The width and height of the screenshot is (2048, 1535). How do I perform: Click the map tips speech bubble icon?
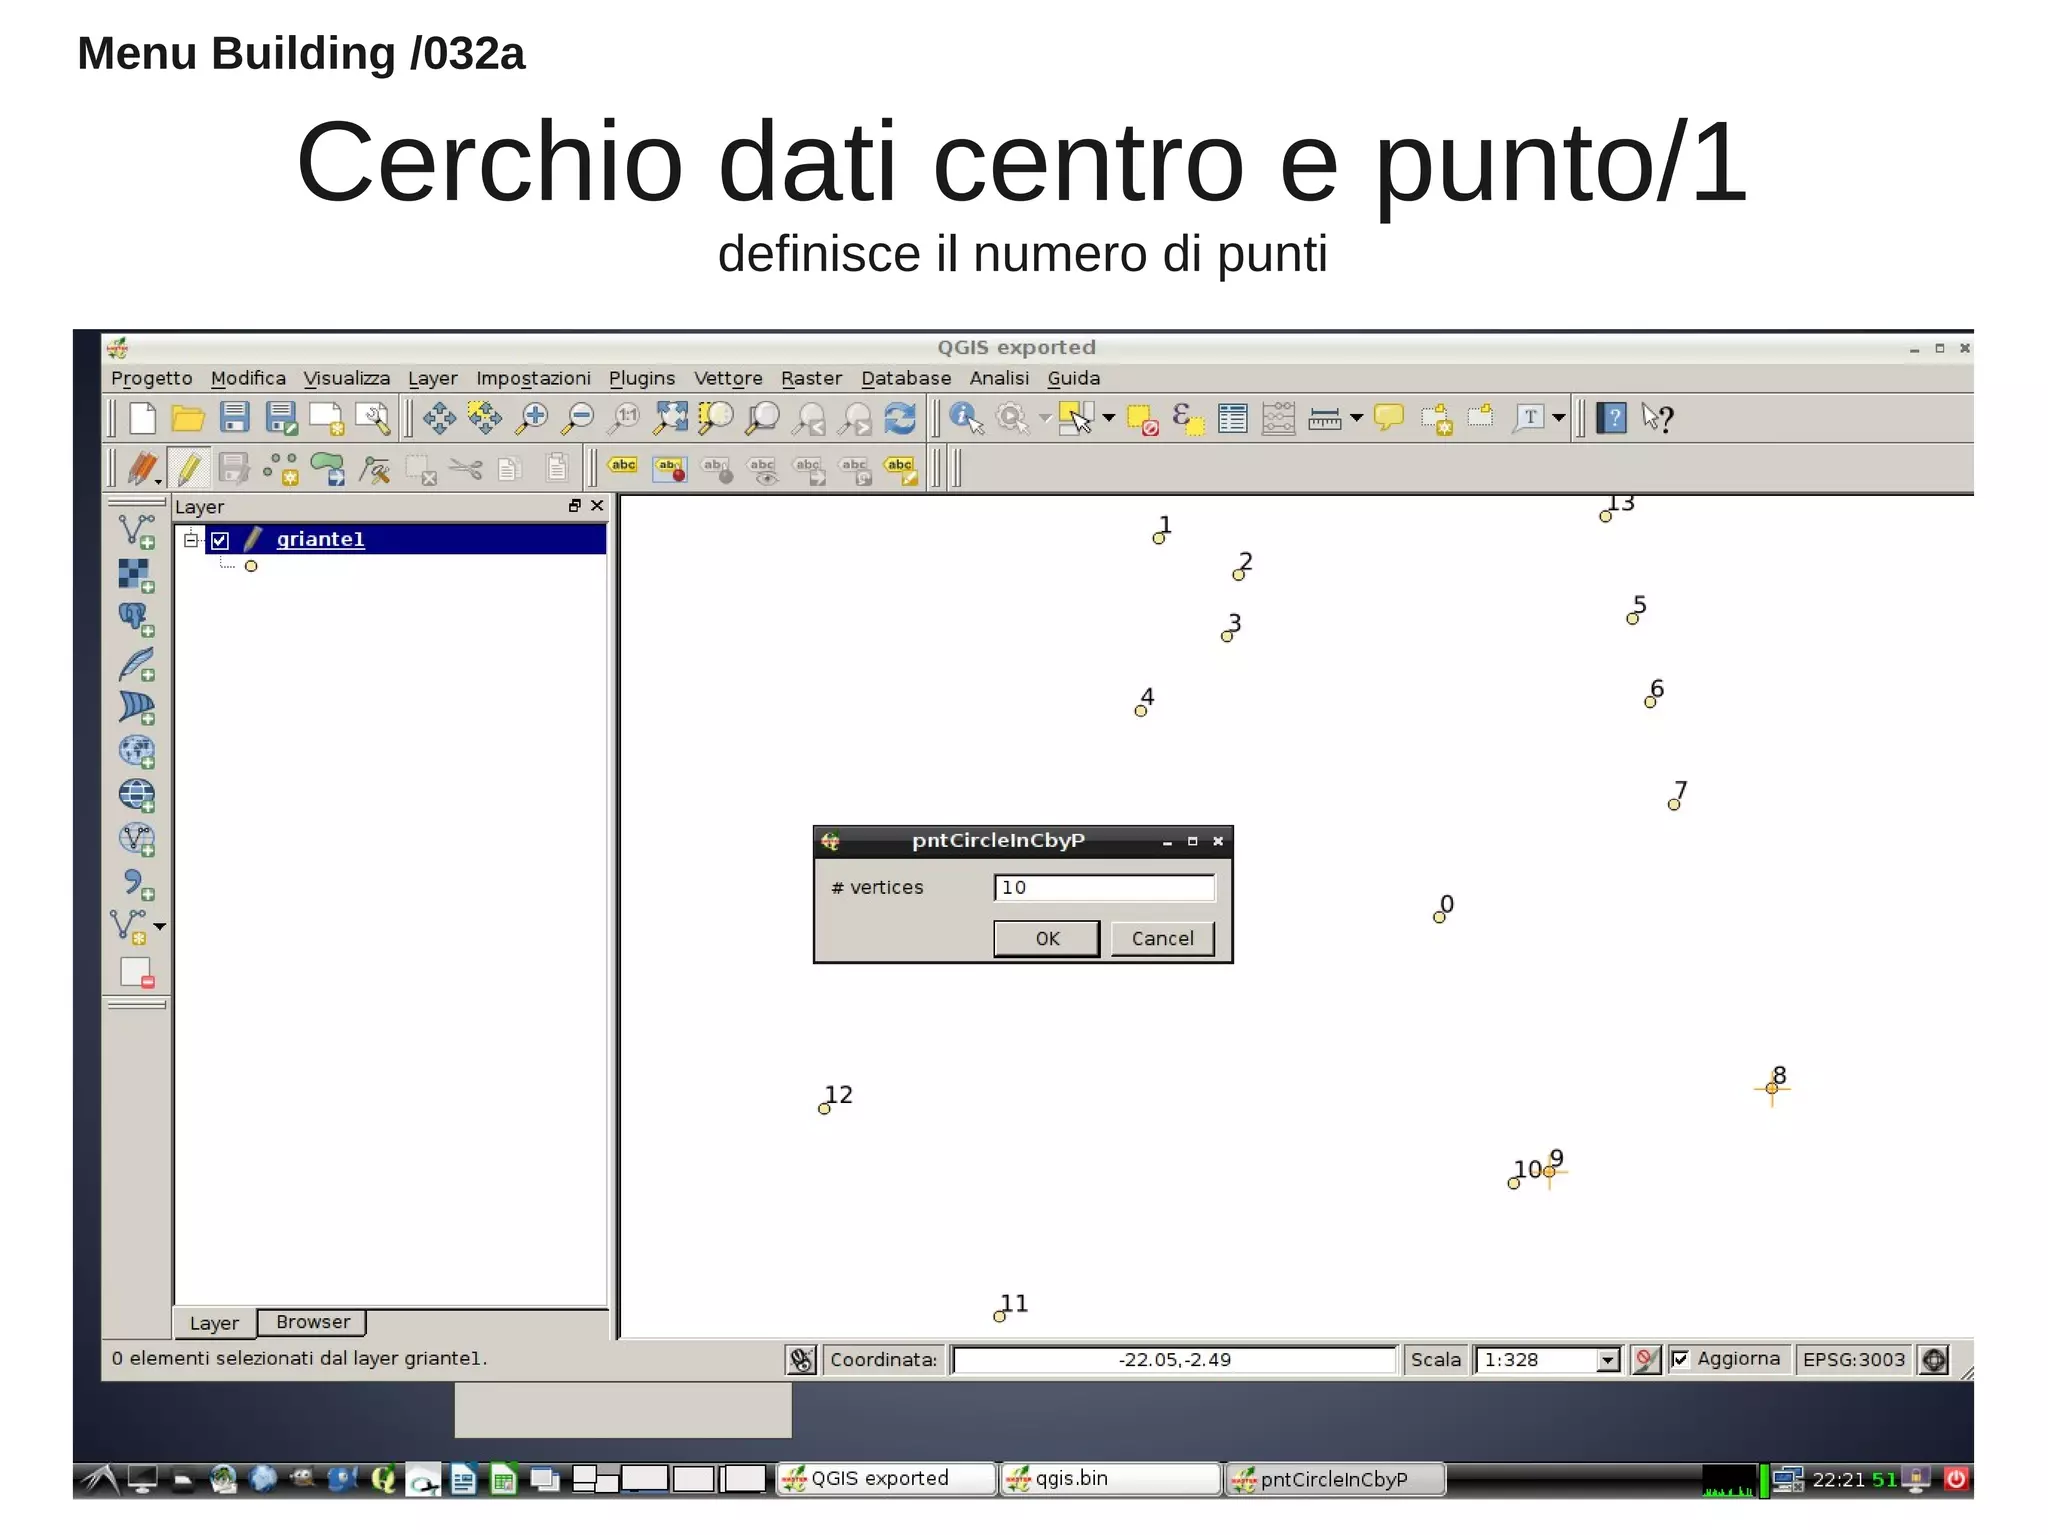click(x=1389, y=417)
